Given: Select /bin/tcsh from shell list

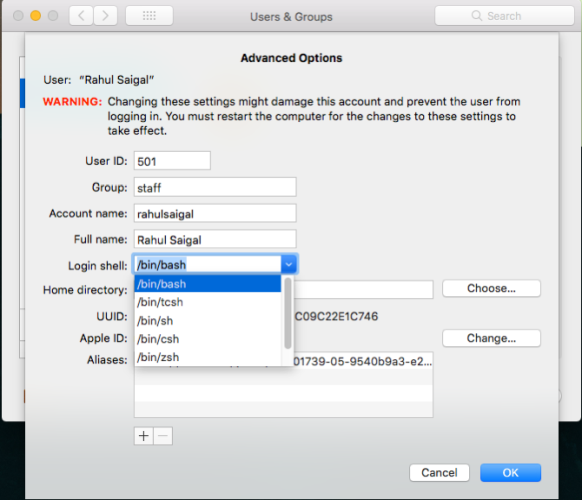Looking at the screenshot, I should pyautogui.click(x=208, y=302).
